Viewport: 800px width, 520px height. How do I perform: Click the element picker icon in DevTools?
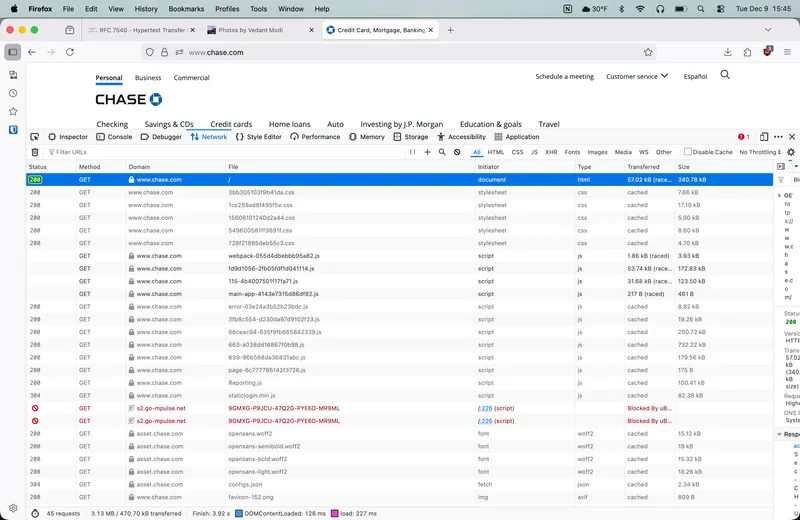34,137
